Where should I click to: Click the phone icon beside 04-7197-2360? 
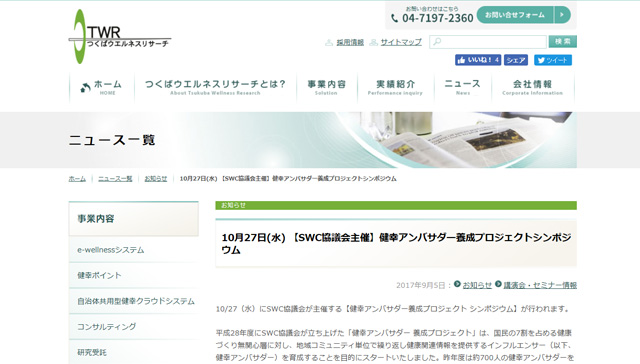pyautogui.click(x=394, y=18)
